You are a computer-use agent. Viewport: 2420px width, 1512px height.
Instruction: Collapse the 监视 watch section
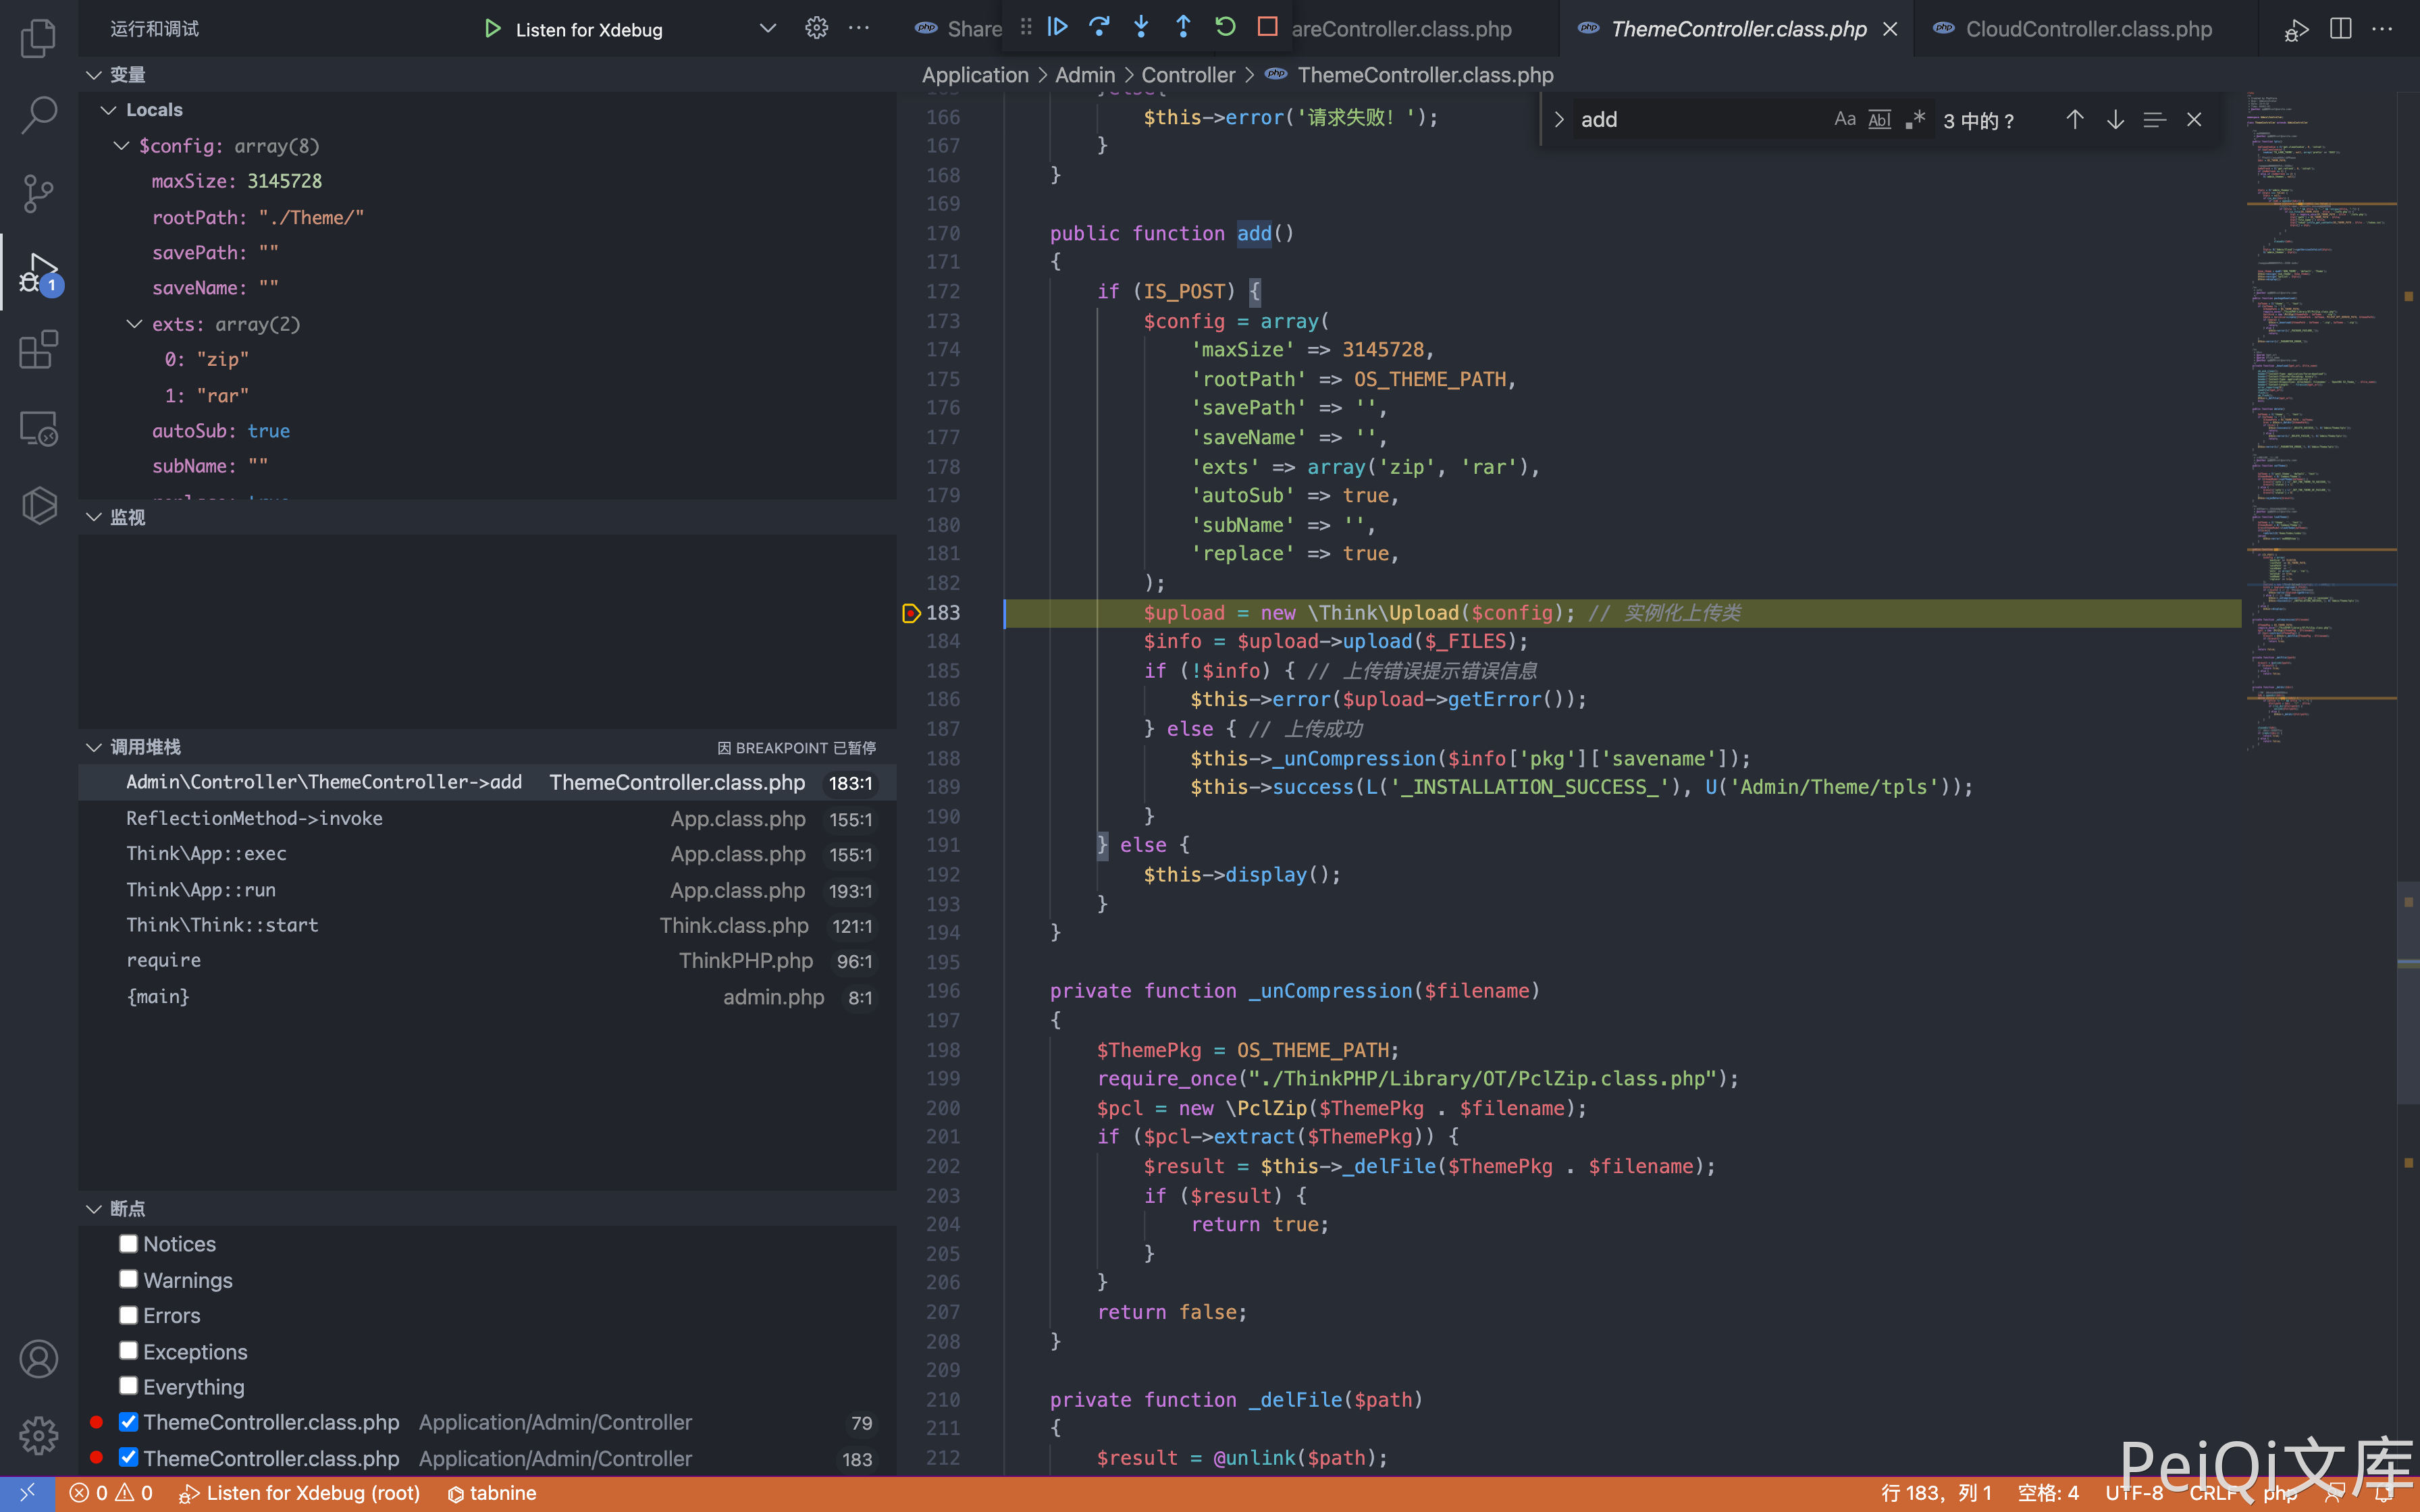coord(94,517)
